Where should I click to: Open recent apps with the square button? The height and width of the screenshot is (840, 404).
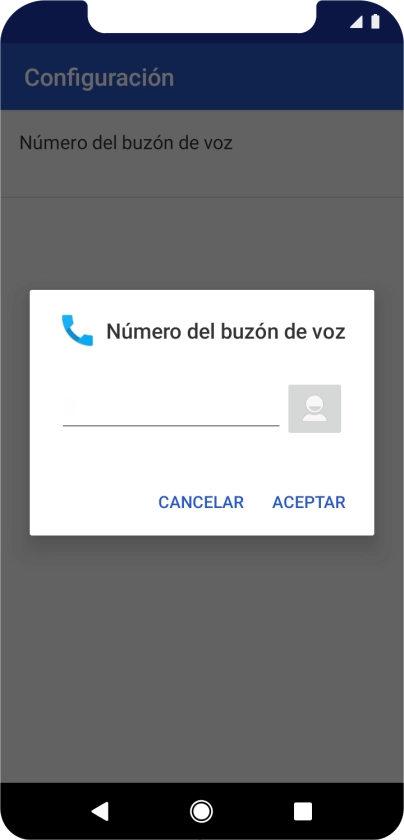[303, 811]
